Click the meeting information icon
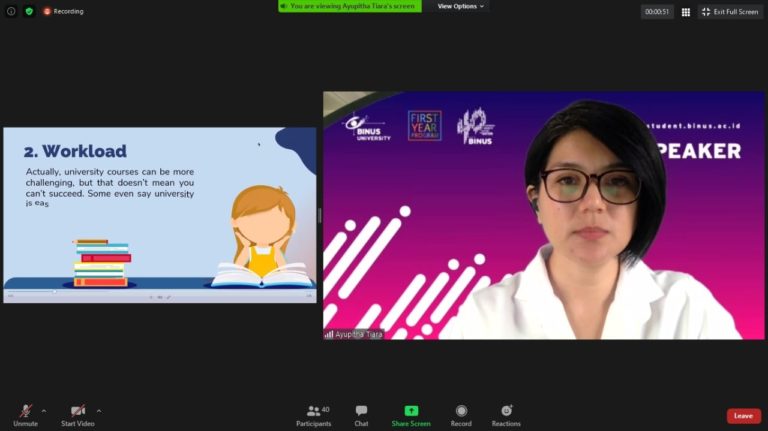 pyautogui.click(x=11, y=11)
